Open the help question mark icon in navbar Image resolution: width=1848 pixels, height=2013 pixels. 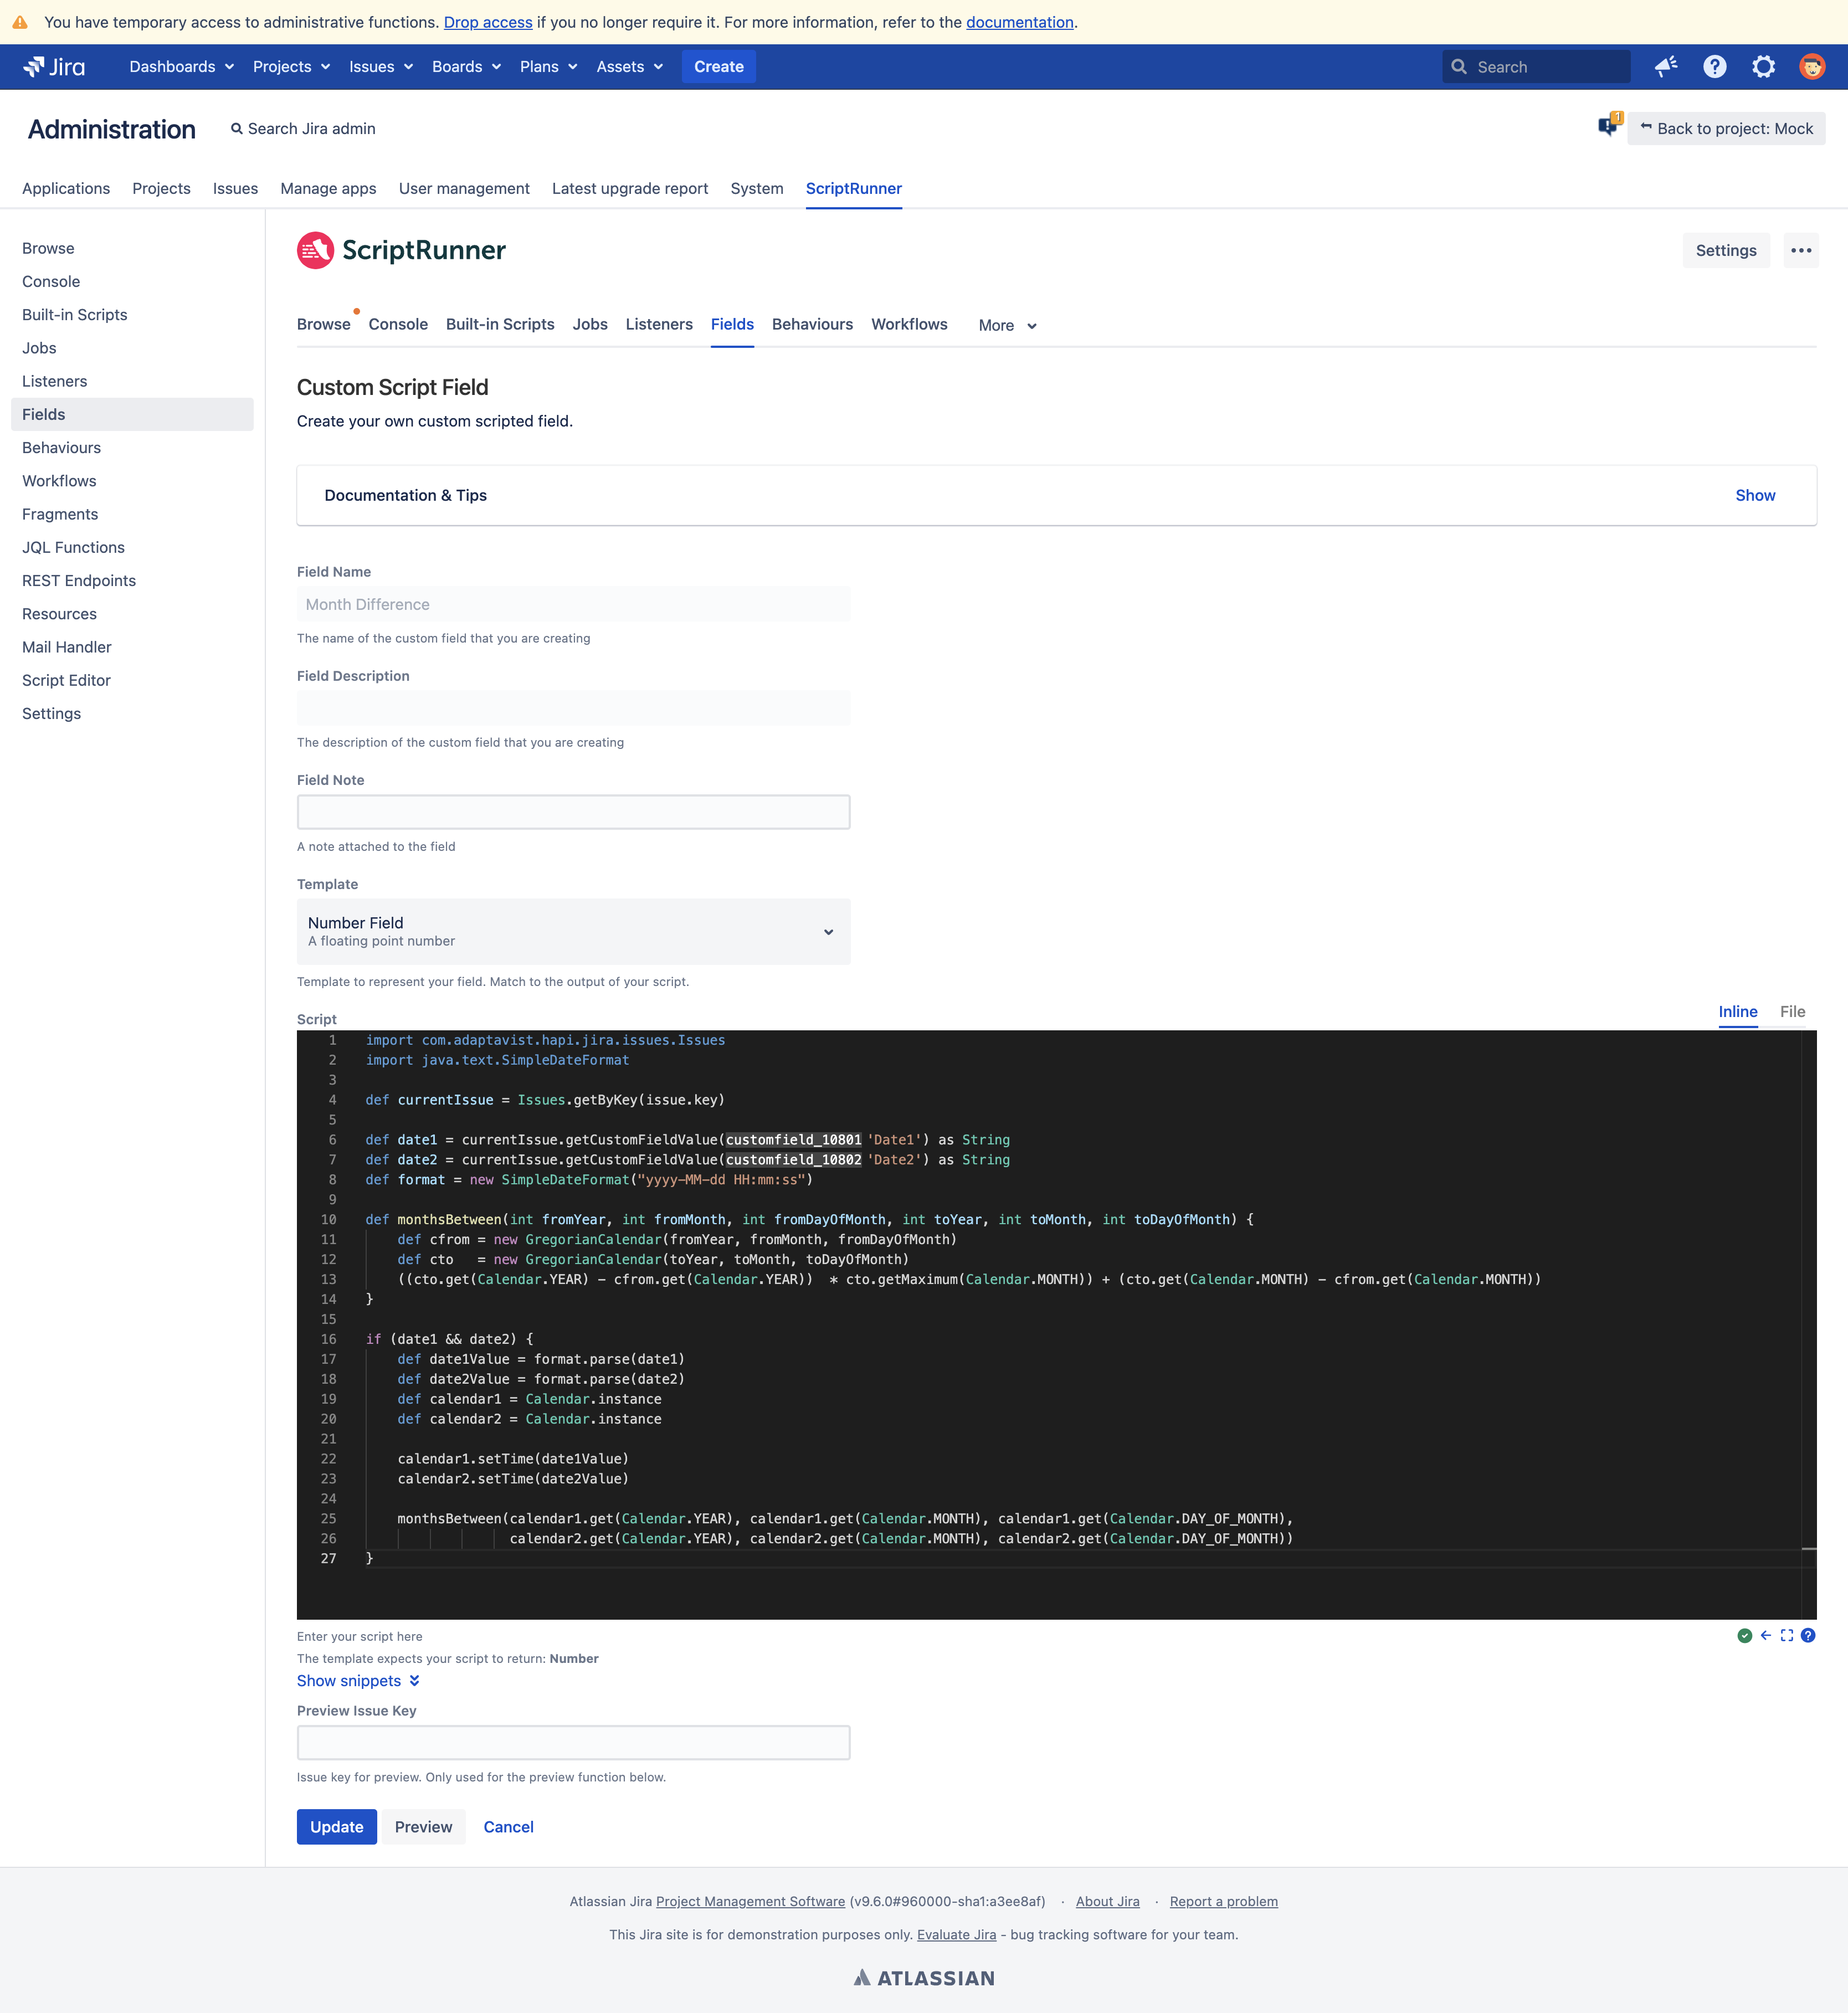pyautogui.click(x=1714, y=66)
